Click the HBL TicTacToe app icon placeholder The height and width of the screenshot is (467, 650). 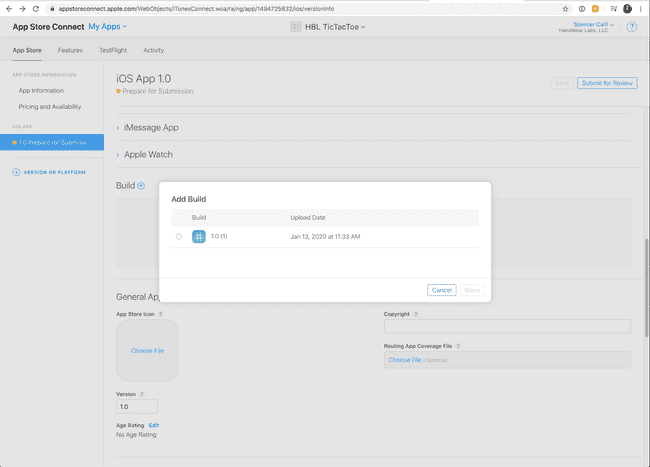[x=296, y=27]
